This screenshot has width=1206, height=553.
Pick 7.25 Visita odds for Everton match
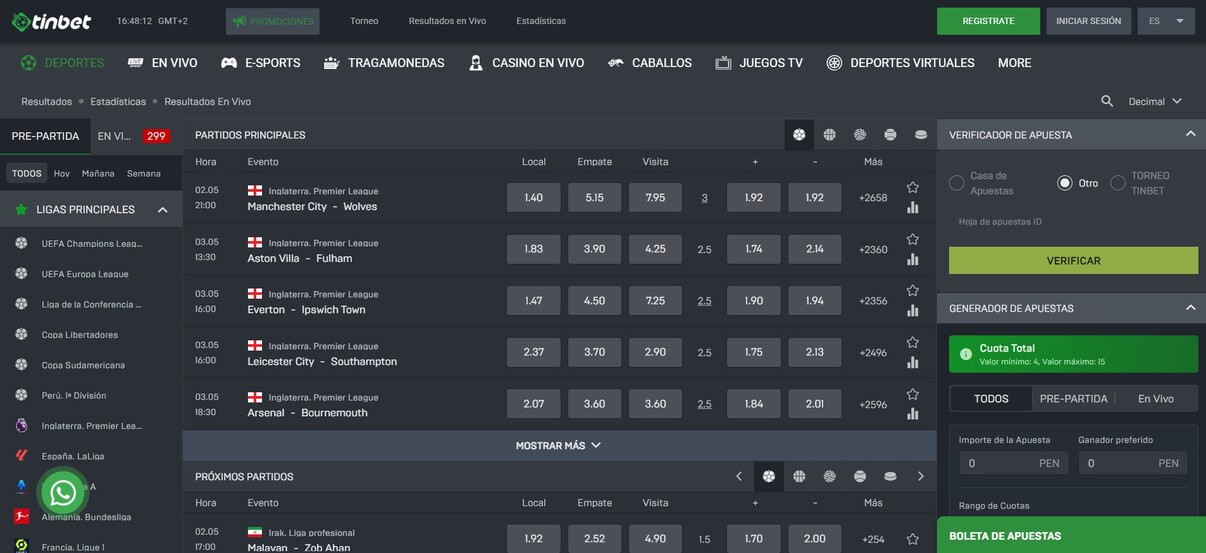655,300
